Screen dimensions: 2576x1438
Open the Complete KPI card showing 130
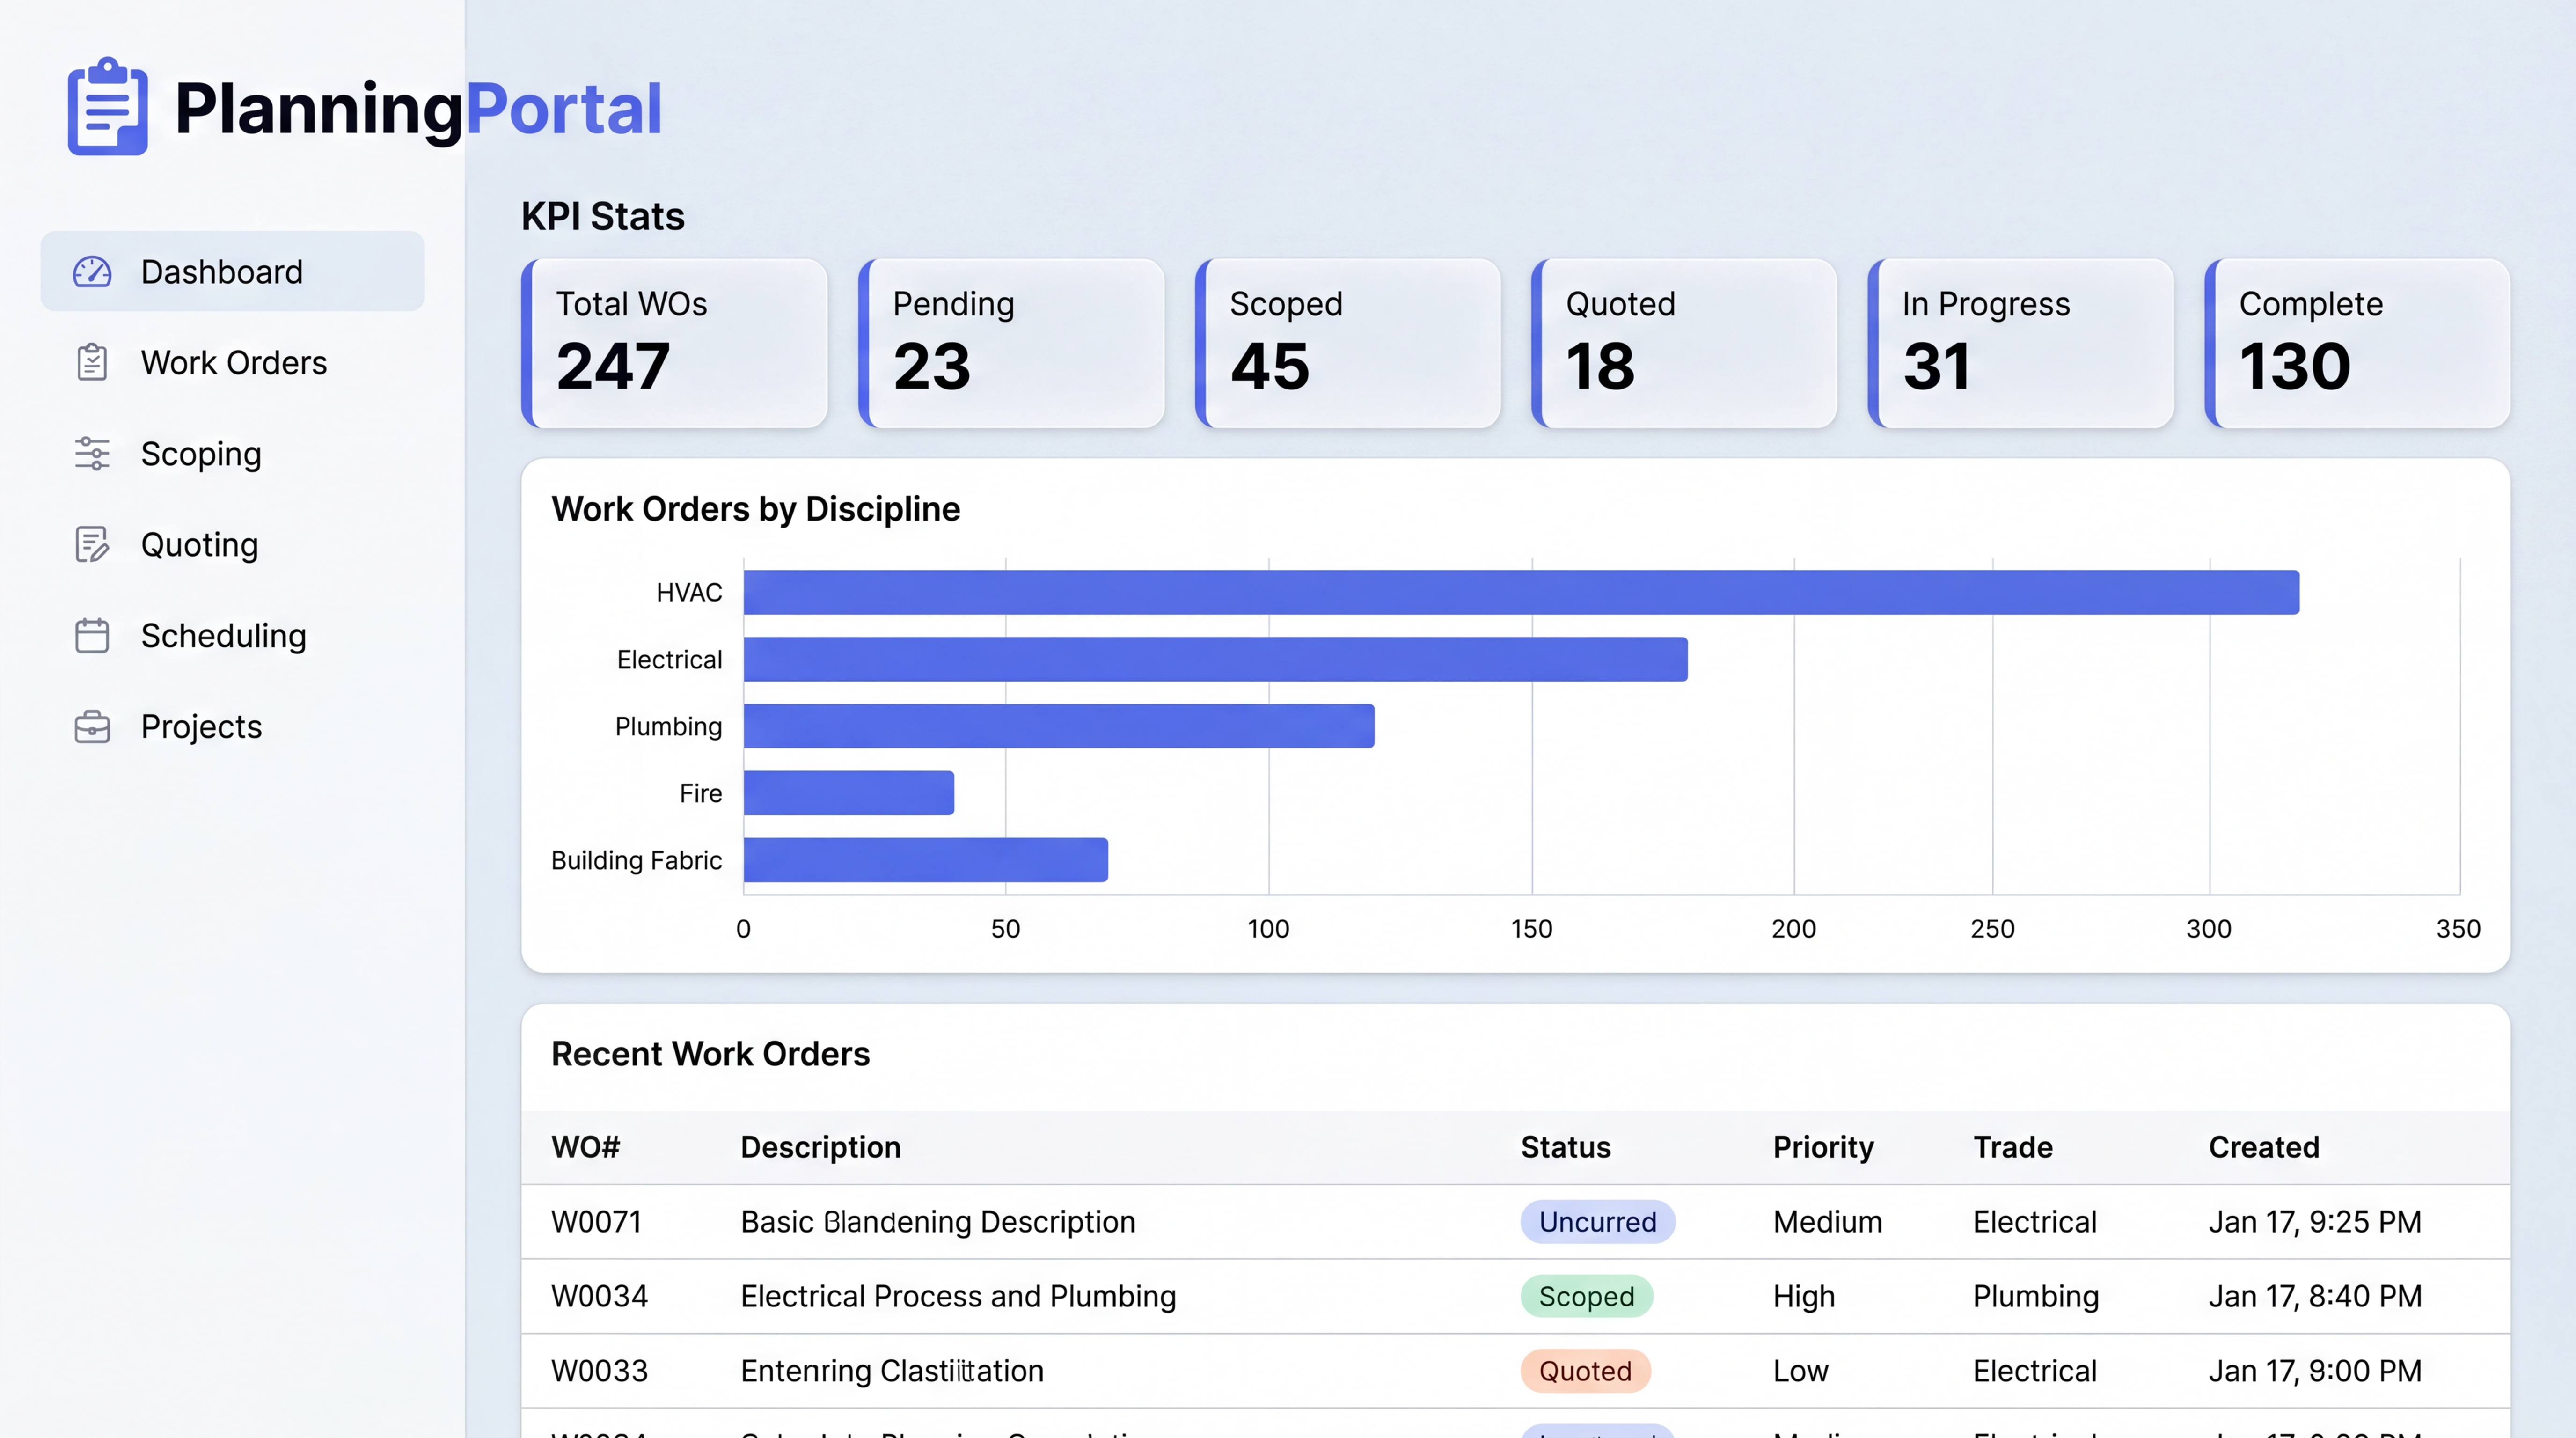click(2356, 343)
